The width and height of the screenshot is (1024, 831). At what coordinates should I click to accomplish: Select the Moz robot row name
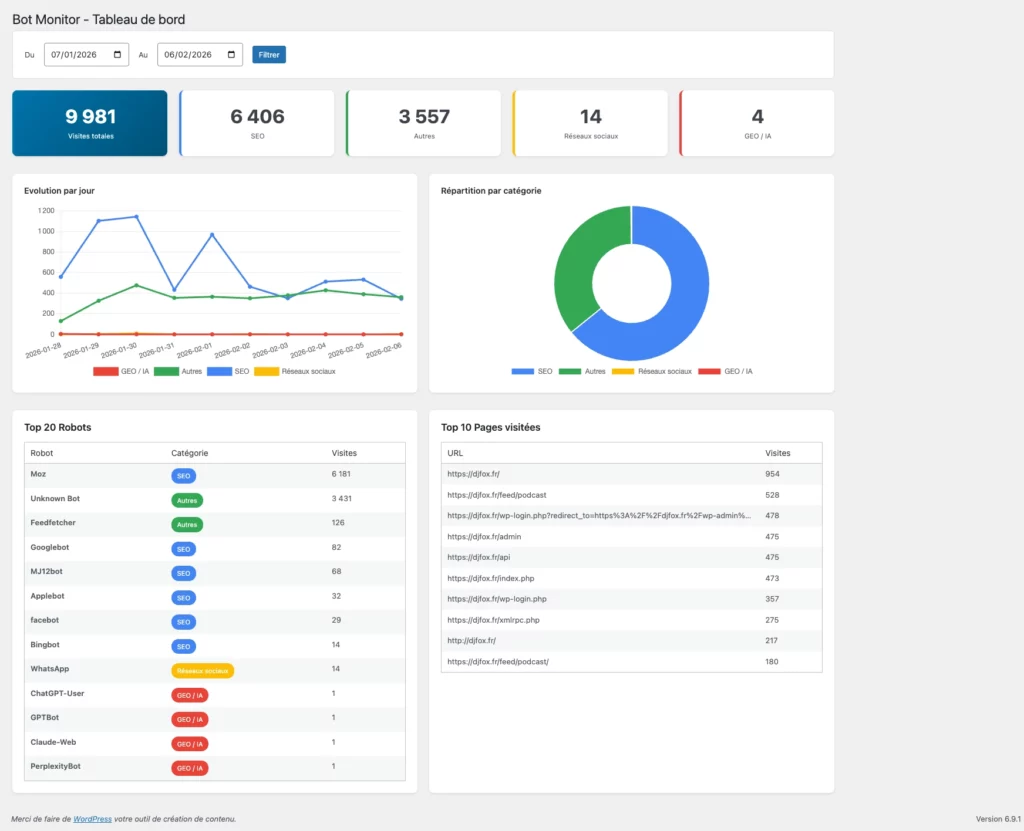click(38, 474)
